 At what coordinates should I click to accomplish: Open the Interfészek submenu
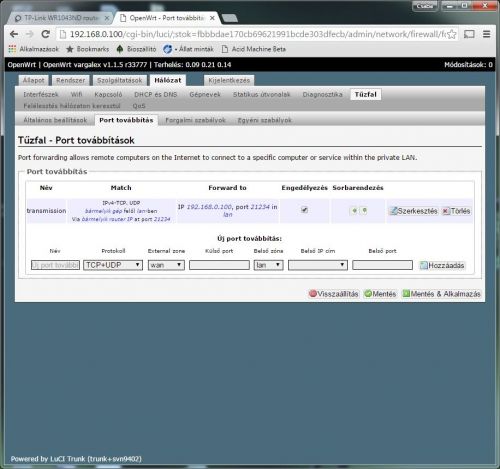pos(41,94)
